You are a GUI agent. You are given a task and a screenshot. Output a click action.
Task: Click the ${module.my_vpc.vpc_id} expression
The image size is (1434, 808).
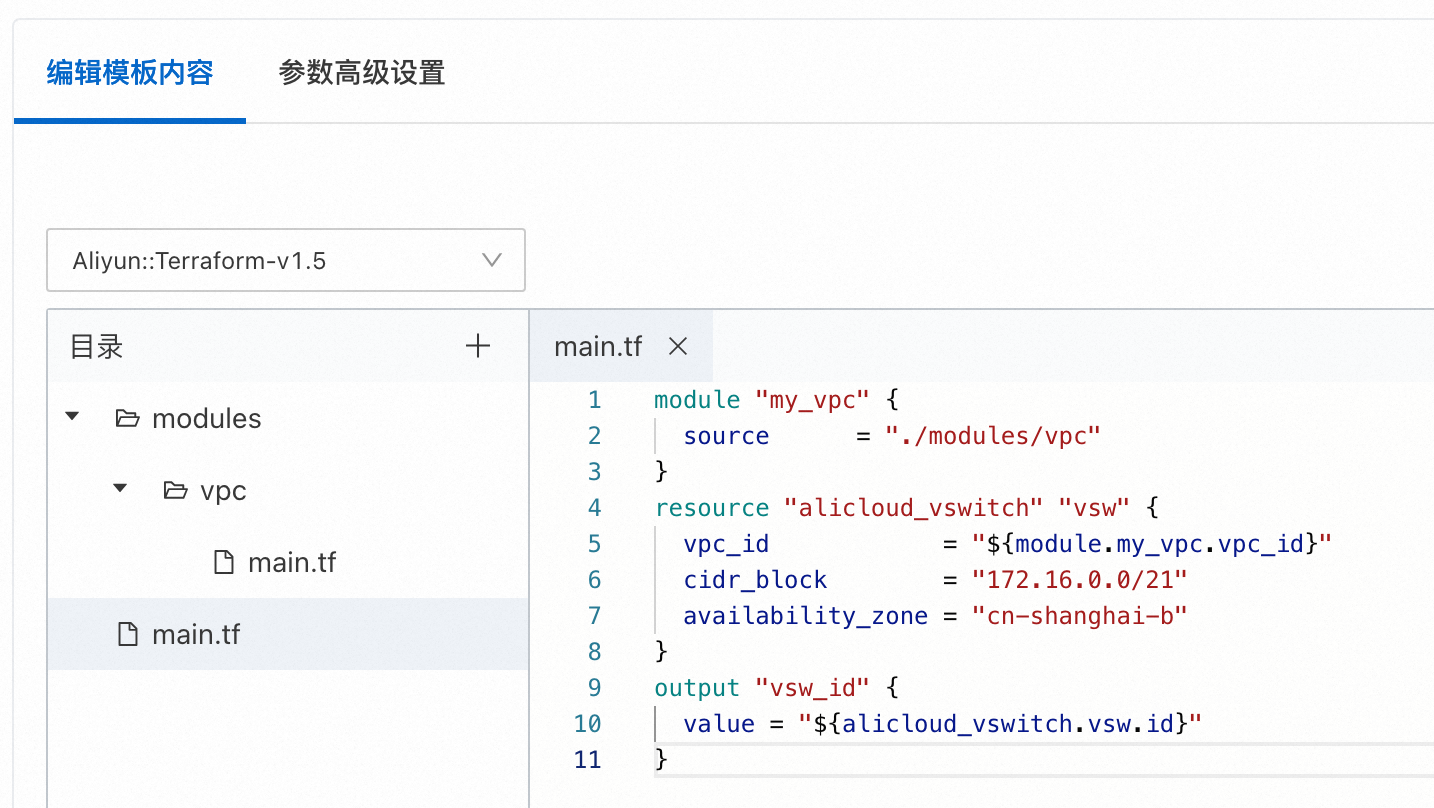point(1152,544)
